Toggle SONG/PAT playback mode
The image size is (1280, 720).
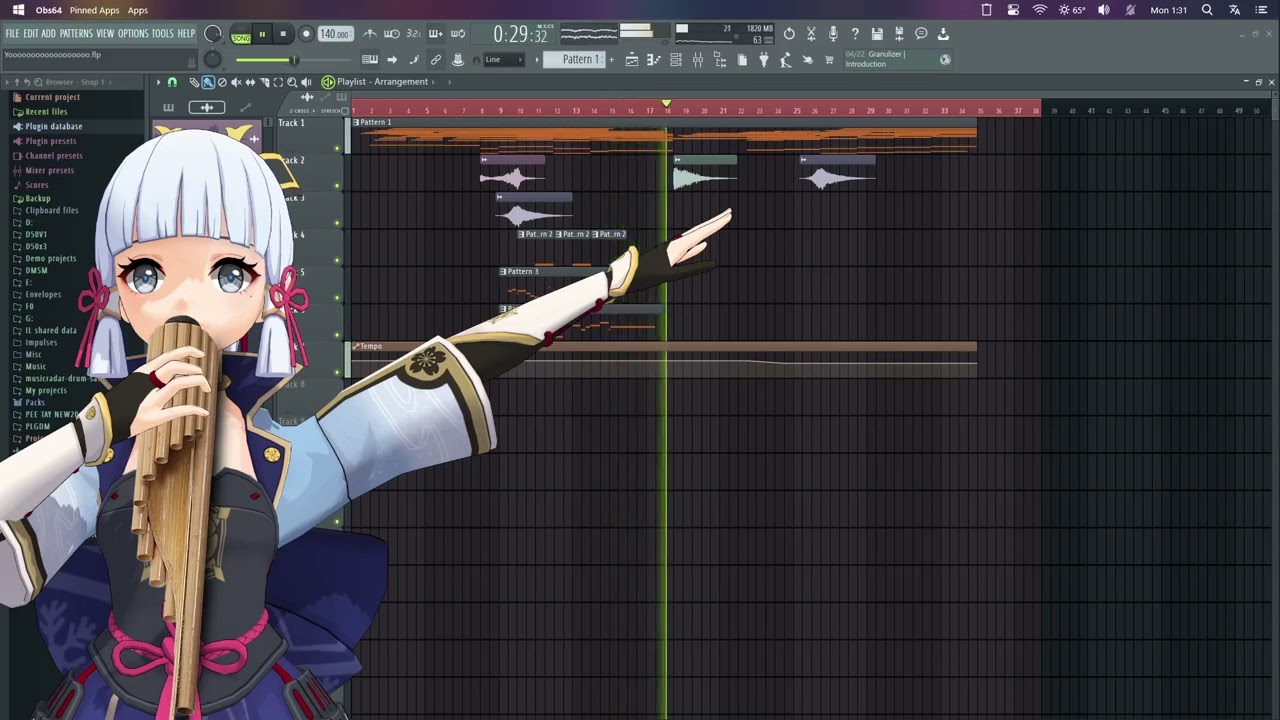(241, 35)
